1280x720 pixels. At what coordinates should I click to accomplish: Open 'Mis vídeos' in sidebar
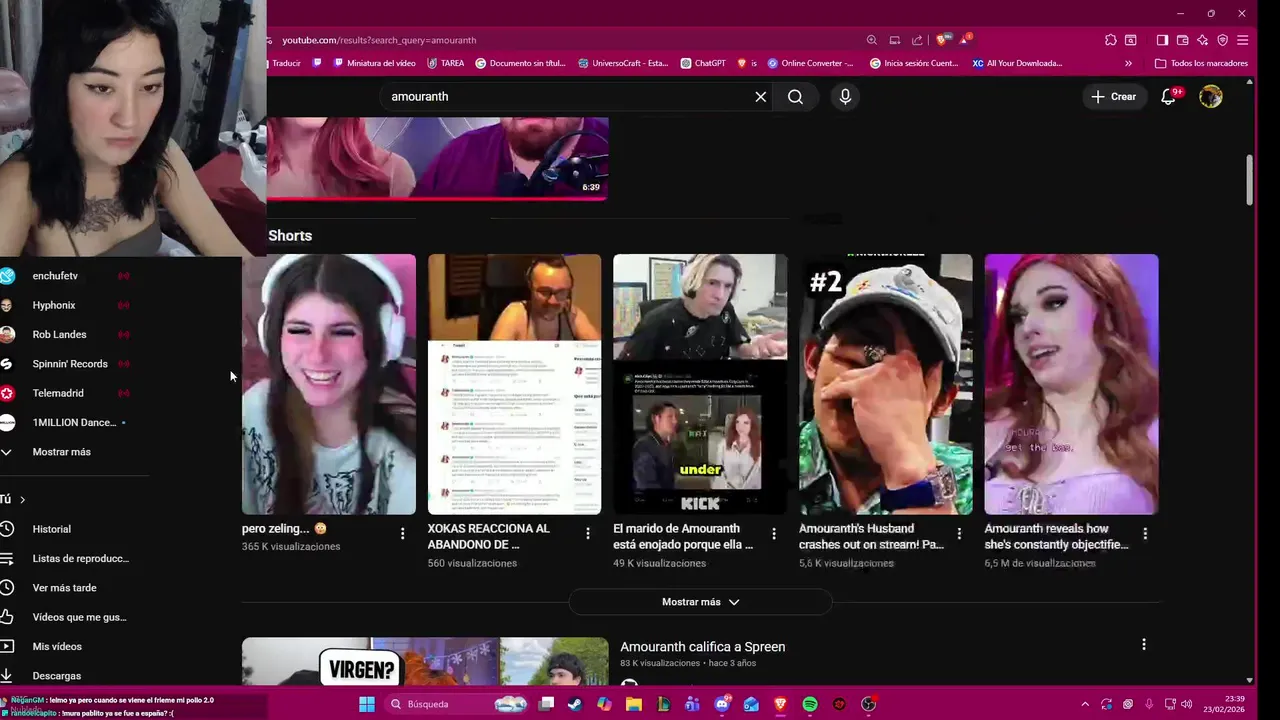click(57, 646)
